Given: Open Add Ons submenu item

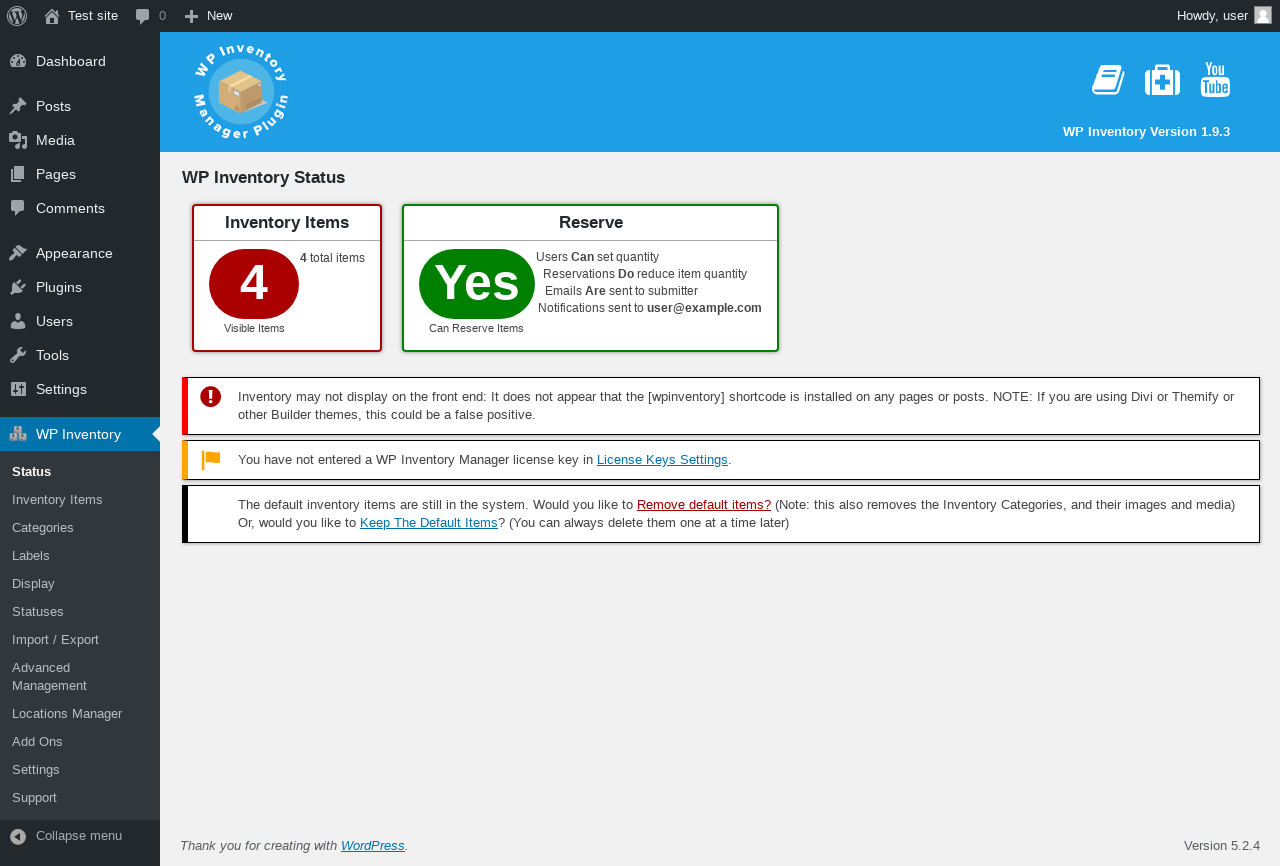Looking at the screenshot, I should 37,741.
